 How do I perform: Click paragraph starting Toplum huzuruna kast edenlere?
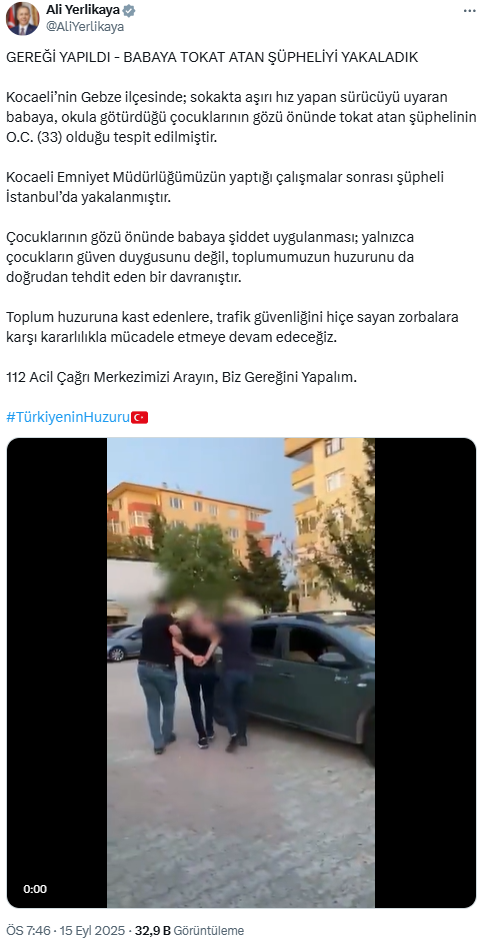point(232,327)
